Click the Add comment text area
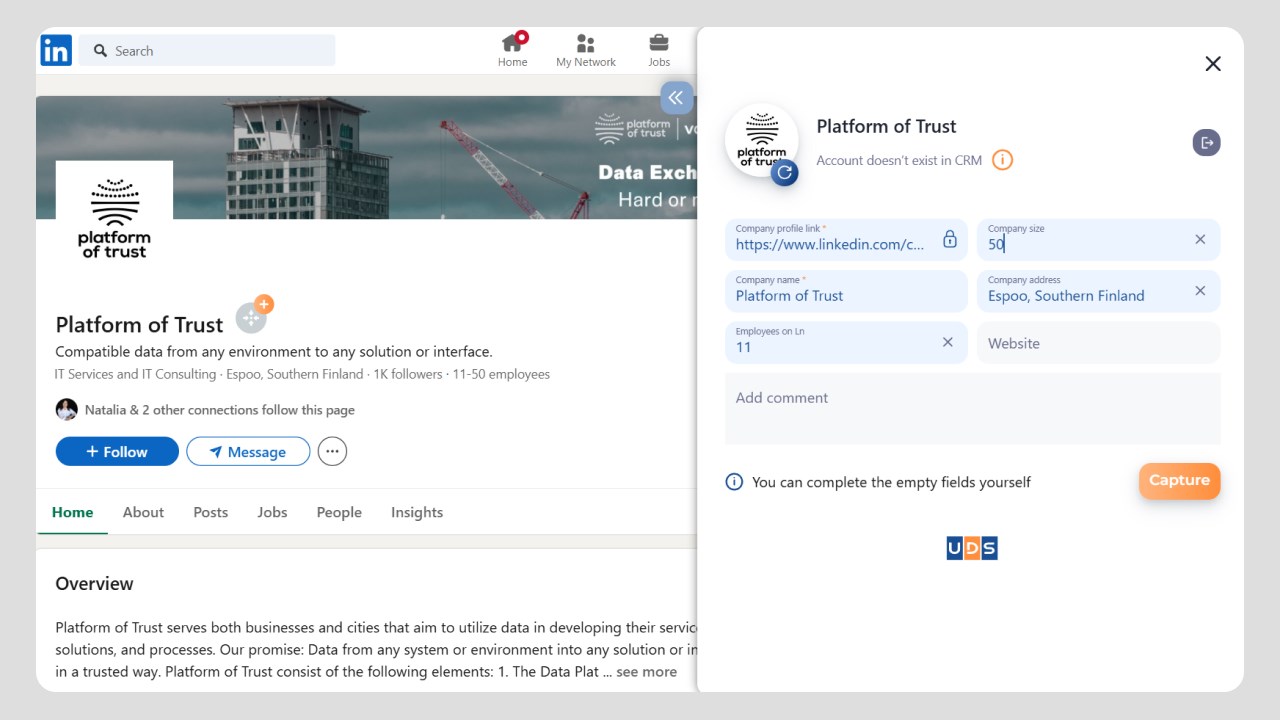The image size is (1280, 720). (x=972, y=408)
